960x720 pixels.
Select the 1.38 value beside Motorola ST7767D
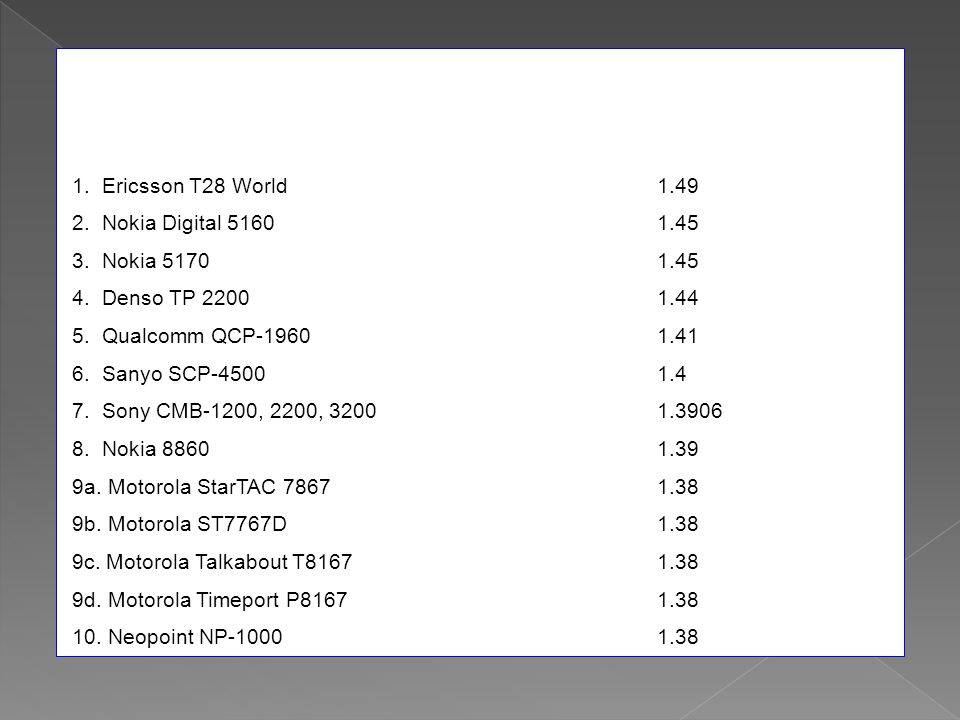tap(678, 525)
